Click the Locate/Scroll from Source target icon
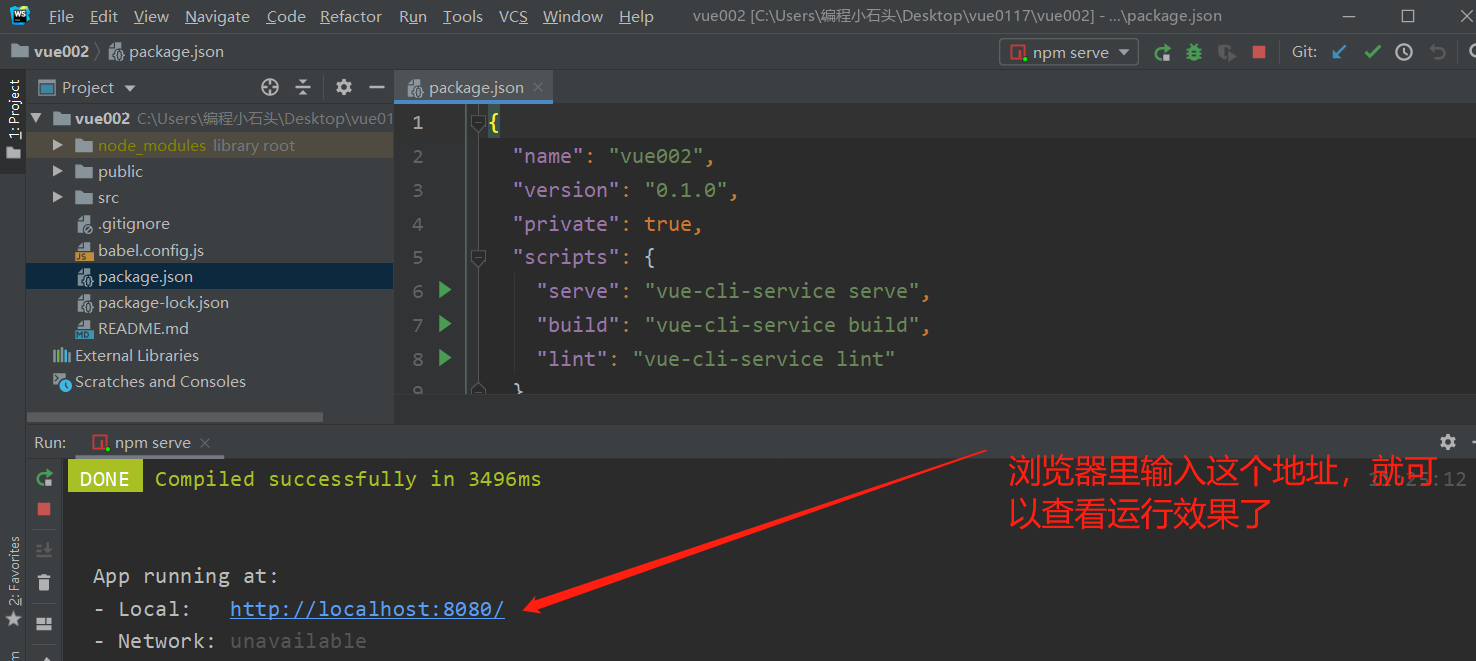The width and height of the screenshot is (1476, 661). (x=269, y=87)
